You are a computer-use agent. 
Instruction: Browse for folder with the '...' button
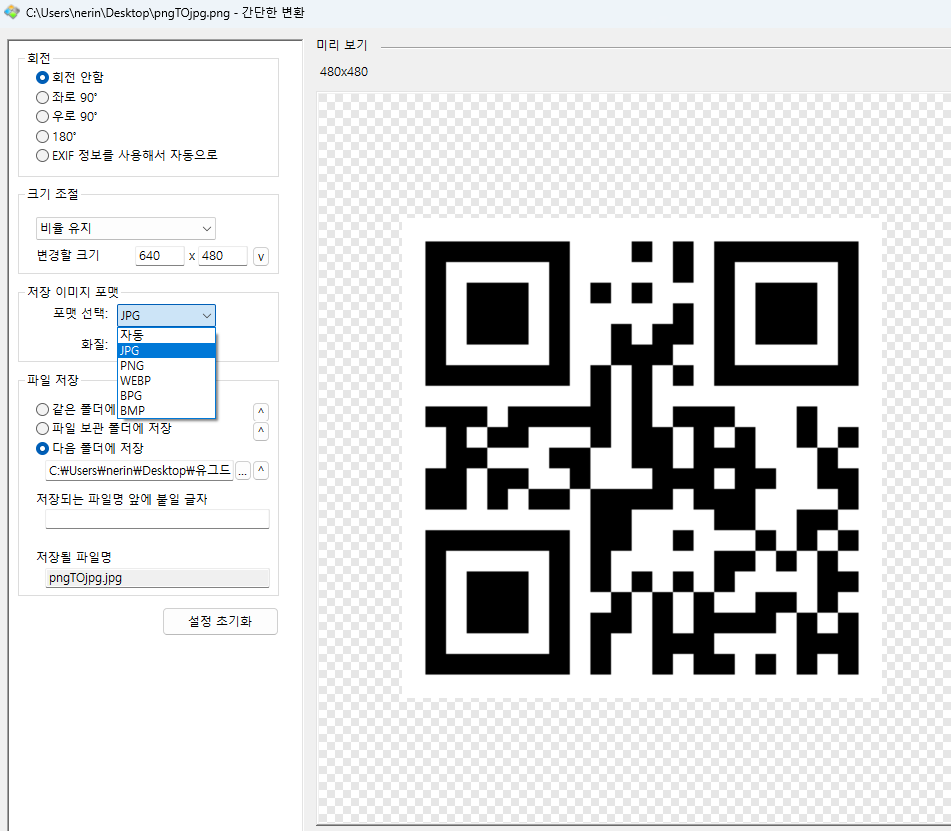coord(243,471)
